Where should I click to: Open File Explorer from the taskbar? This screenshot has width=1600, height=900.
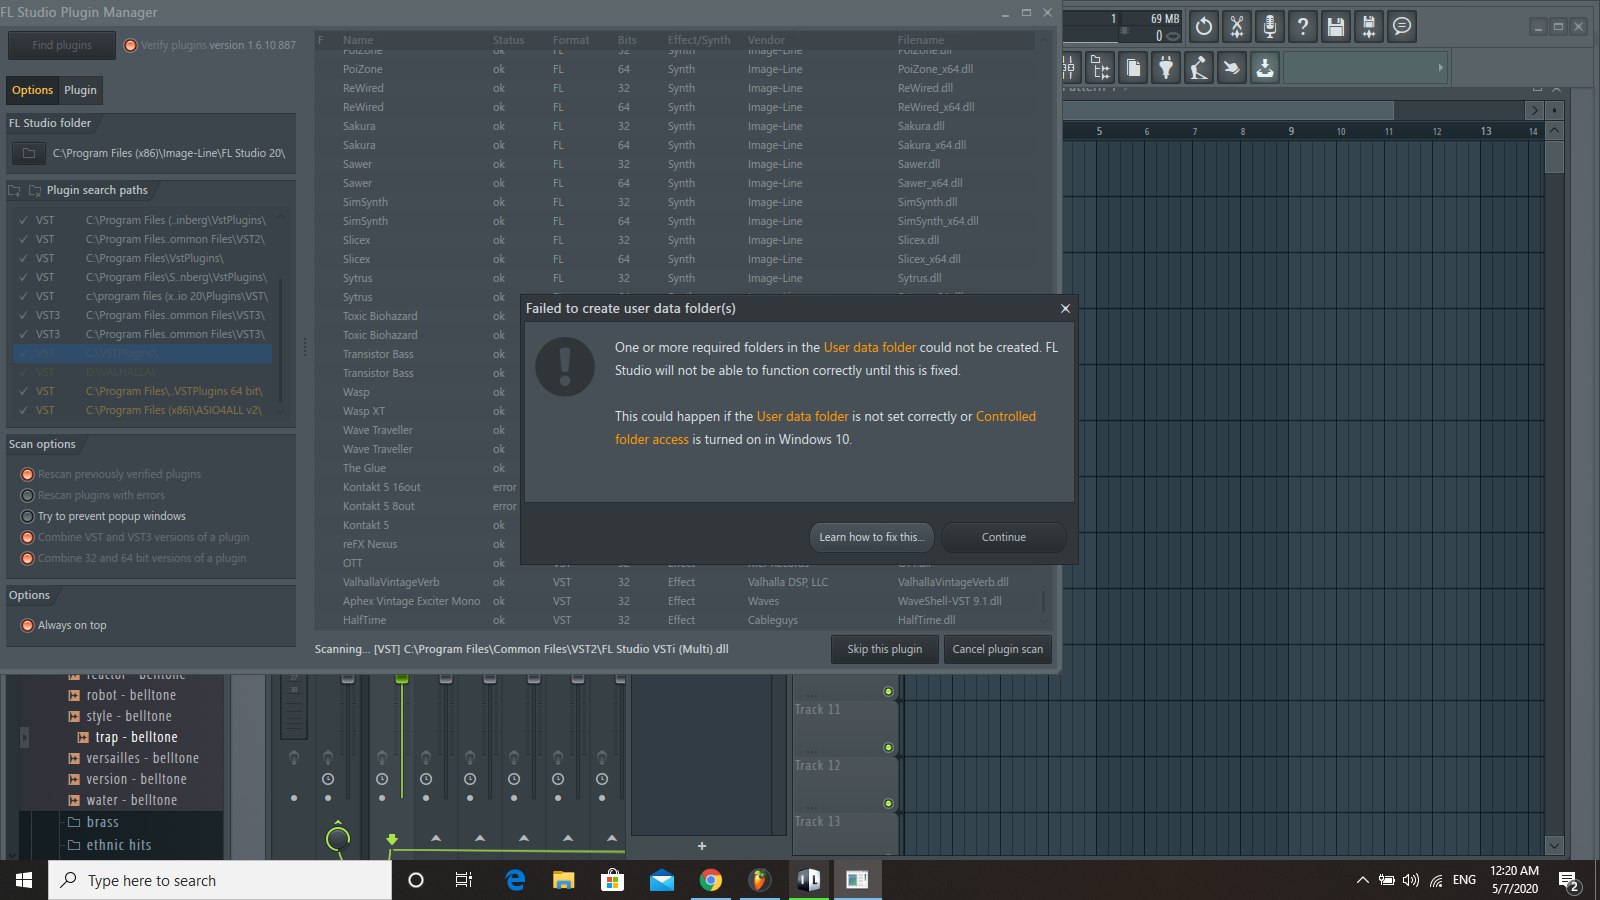coord(564,880)
